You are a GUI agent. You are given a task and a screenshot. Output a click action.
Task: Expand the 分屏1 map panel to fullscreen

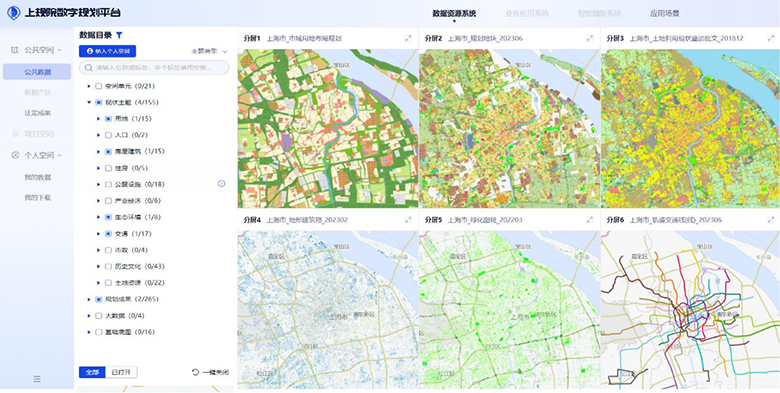[x=408, y=38]
